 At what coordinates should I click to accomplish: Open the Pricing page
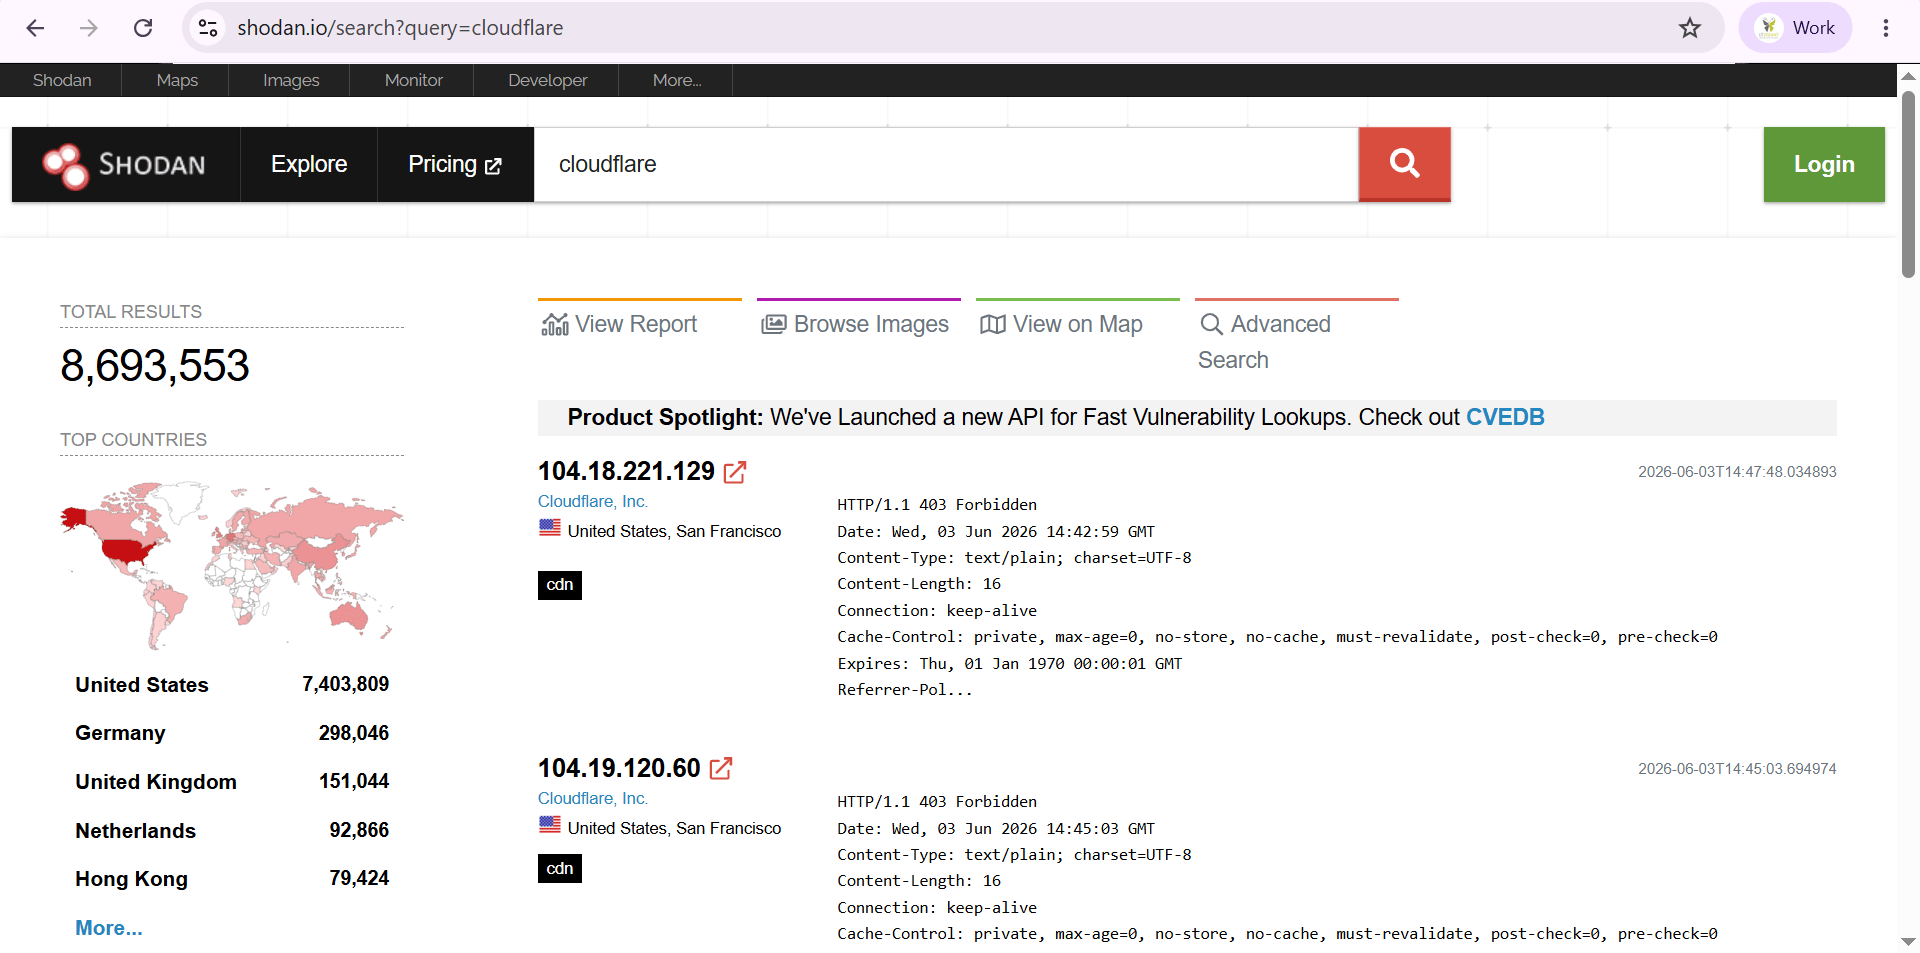(455, 164)
